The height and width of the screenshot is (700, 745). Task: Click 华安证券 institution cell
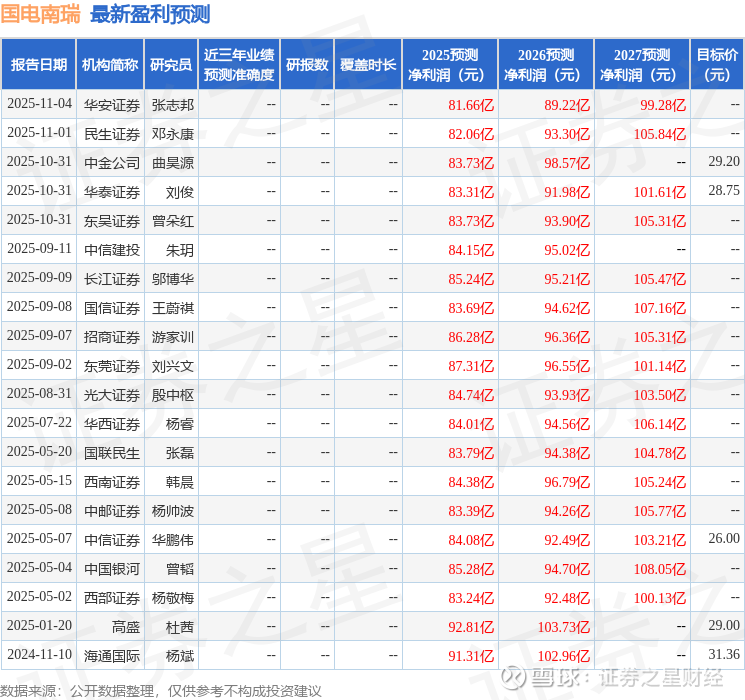point(112,105)
